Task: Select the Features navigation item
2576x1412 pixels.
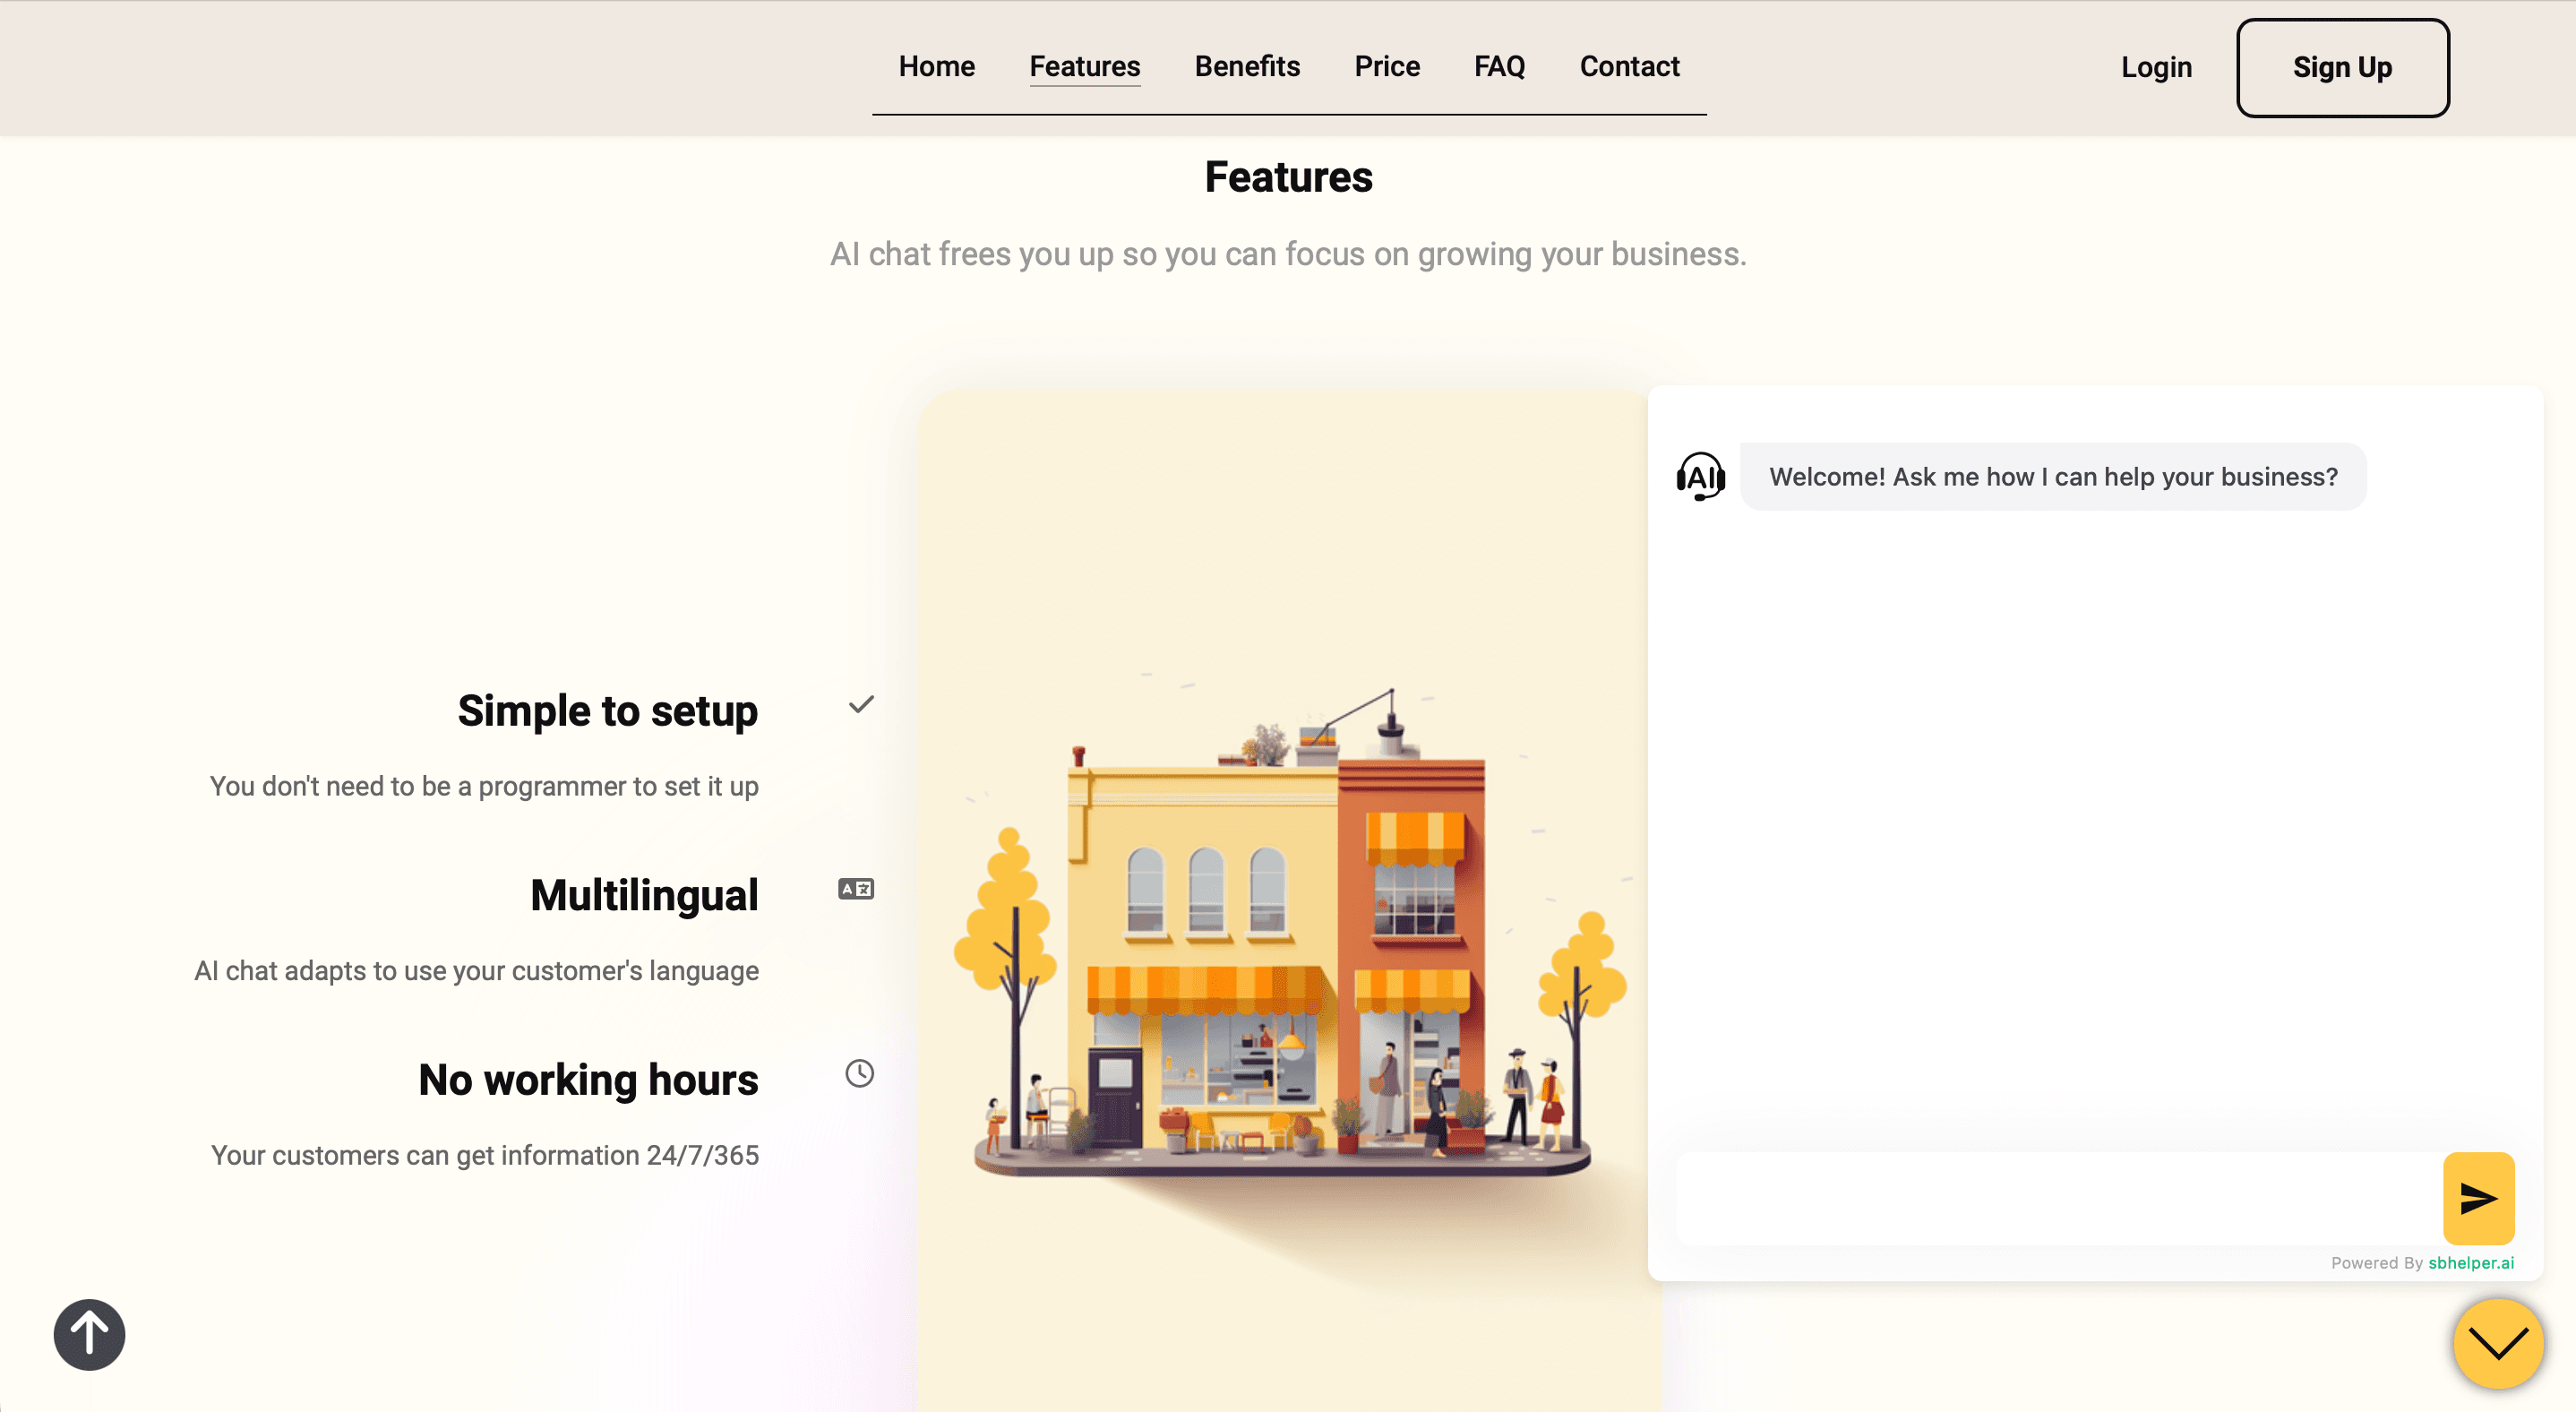Action: point(1084,66)
